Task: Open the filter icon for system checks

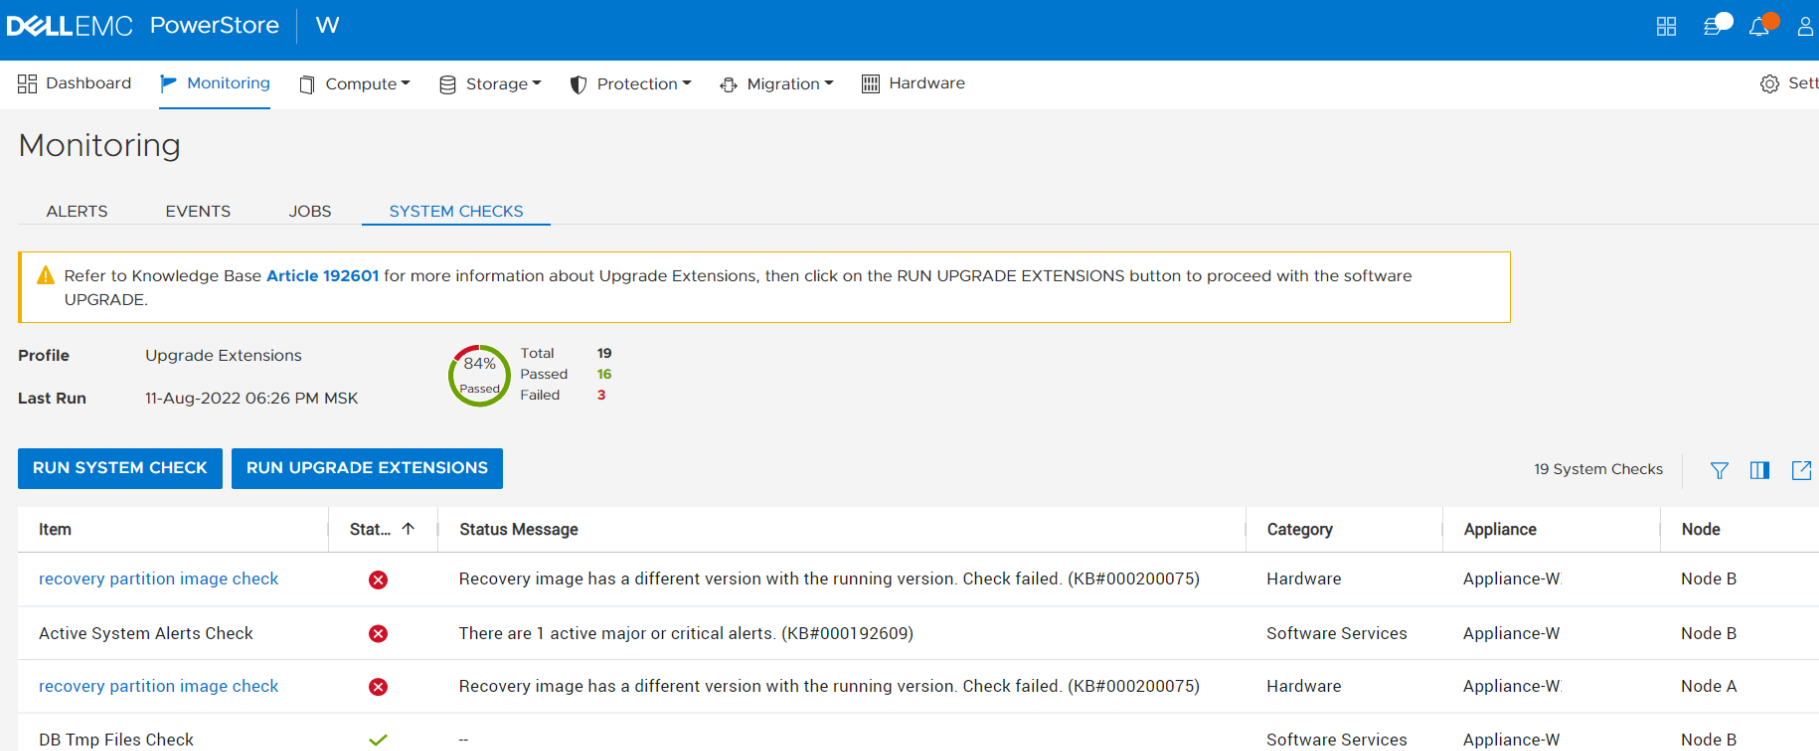Action: coord(1719,470)
